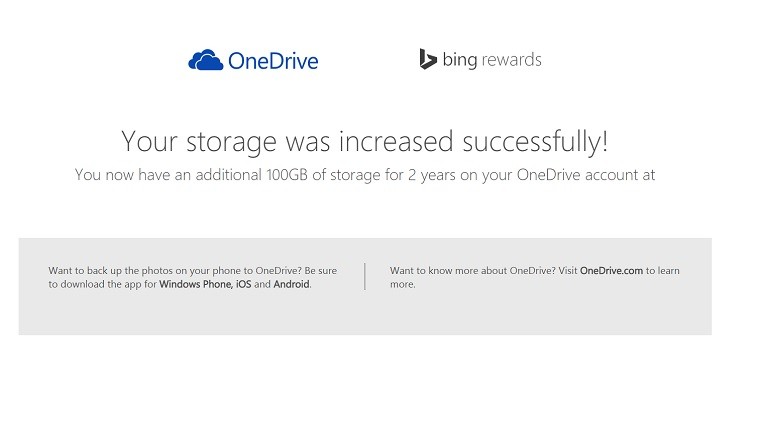760x421 pixels.
Task: Visit the OneDrive.com link
Action: pos(611,271)
